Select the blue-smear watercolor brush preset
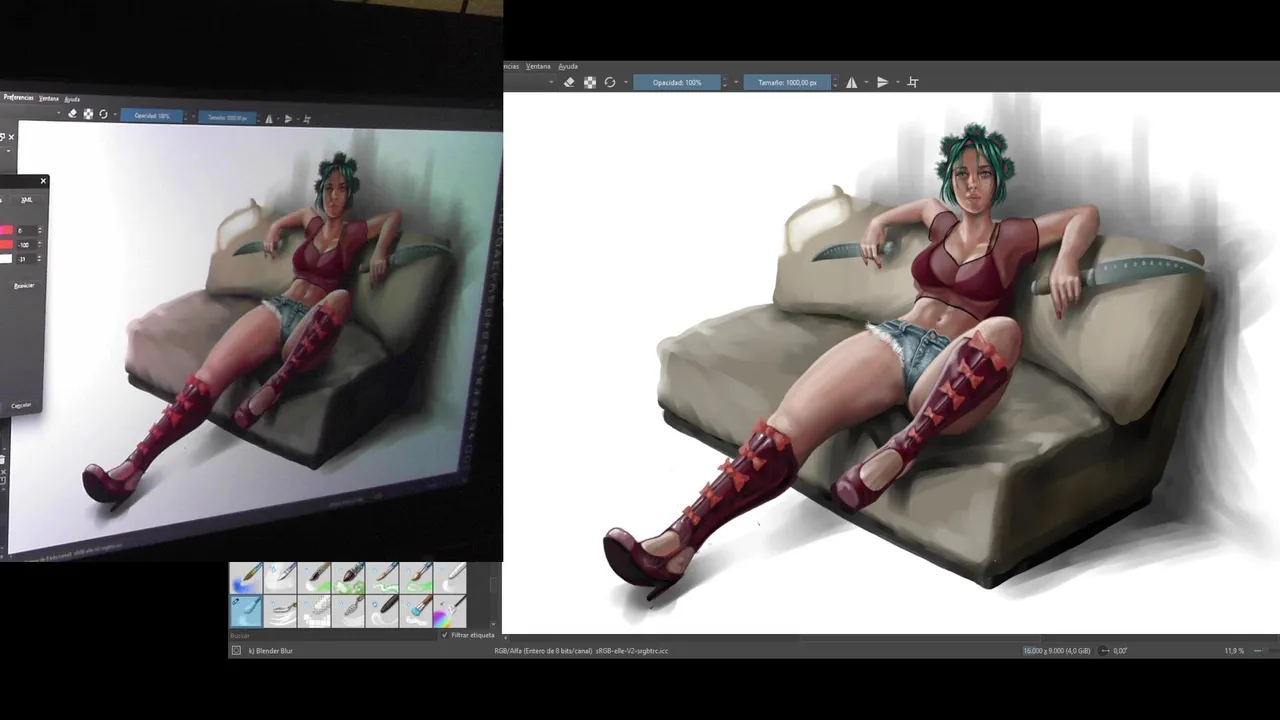The image size is (1280, 720). [246, 578]
